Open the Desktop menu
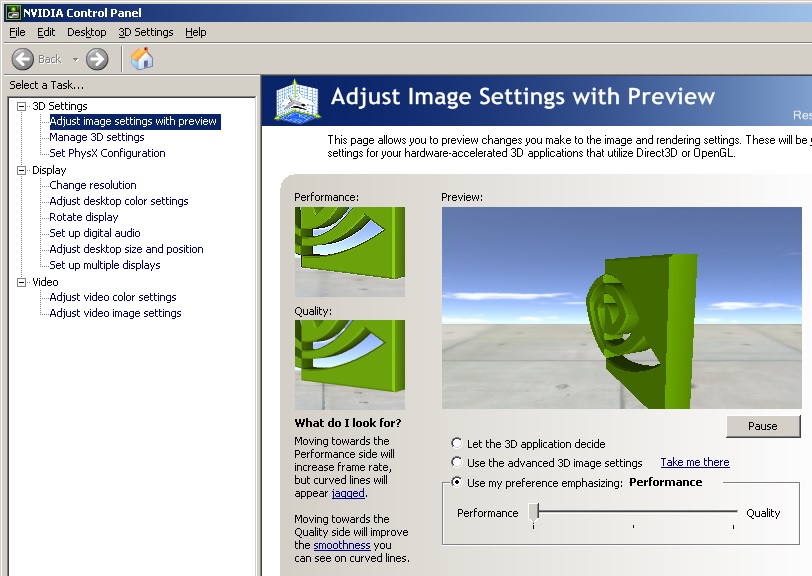812x576 pixels. (x=86, y=32)
